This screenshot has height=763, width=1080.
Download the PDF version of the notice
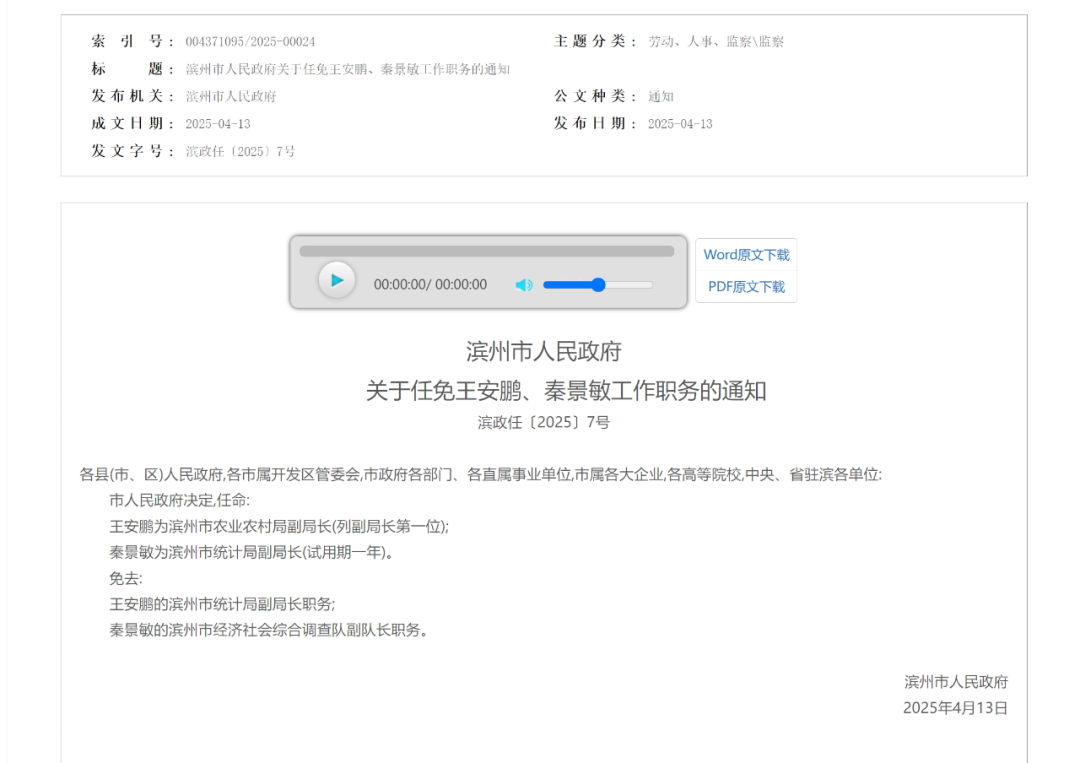tap(744, 287)
